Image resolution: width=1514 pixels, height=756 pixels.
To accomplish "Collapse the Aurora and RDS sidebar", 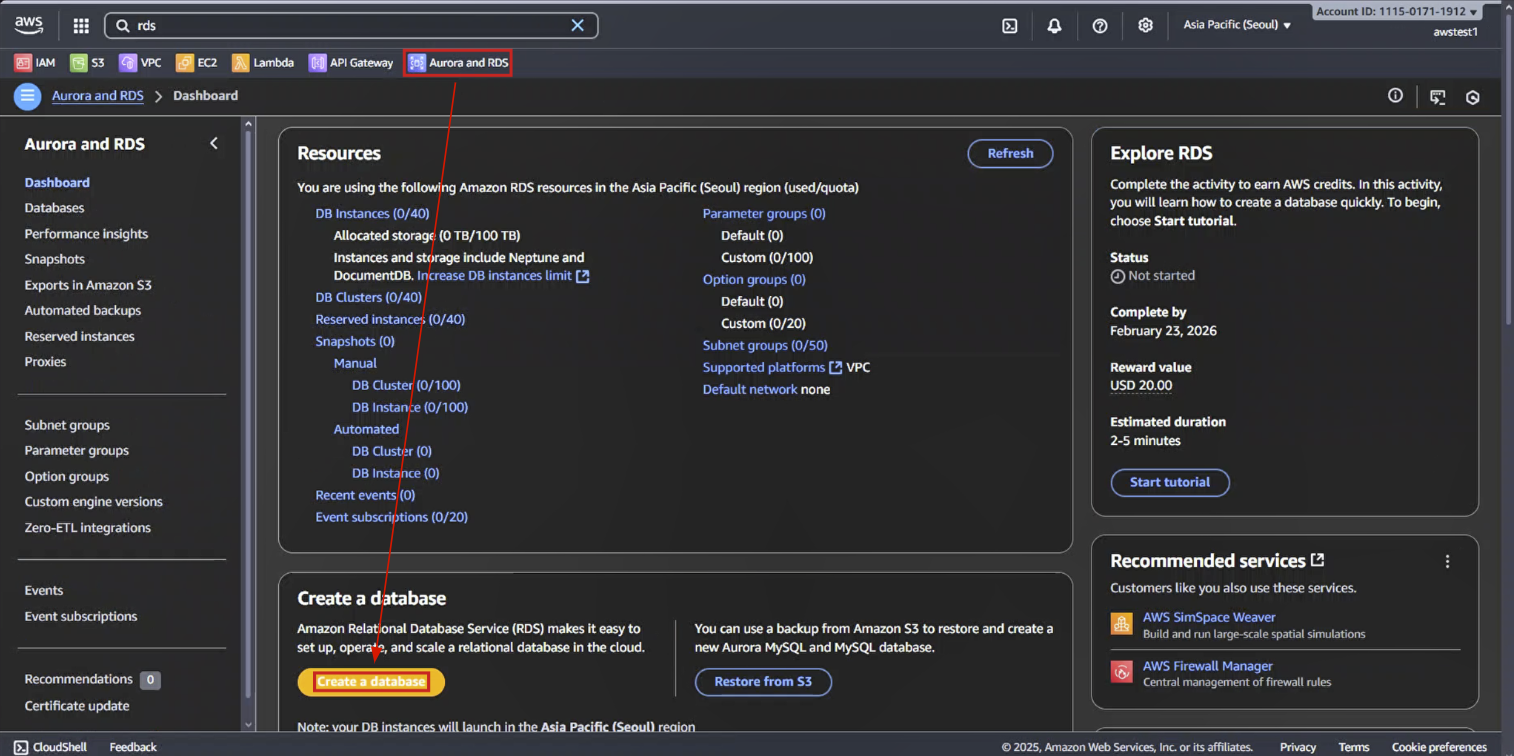I will click(x=214, y=144).
